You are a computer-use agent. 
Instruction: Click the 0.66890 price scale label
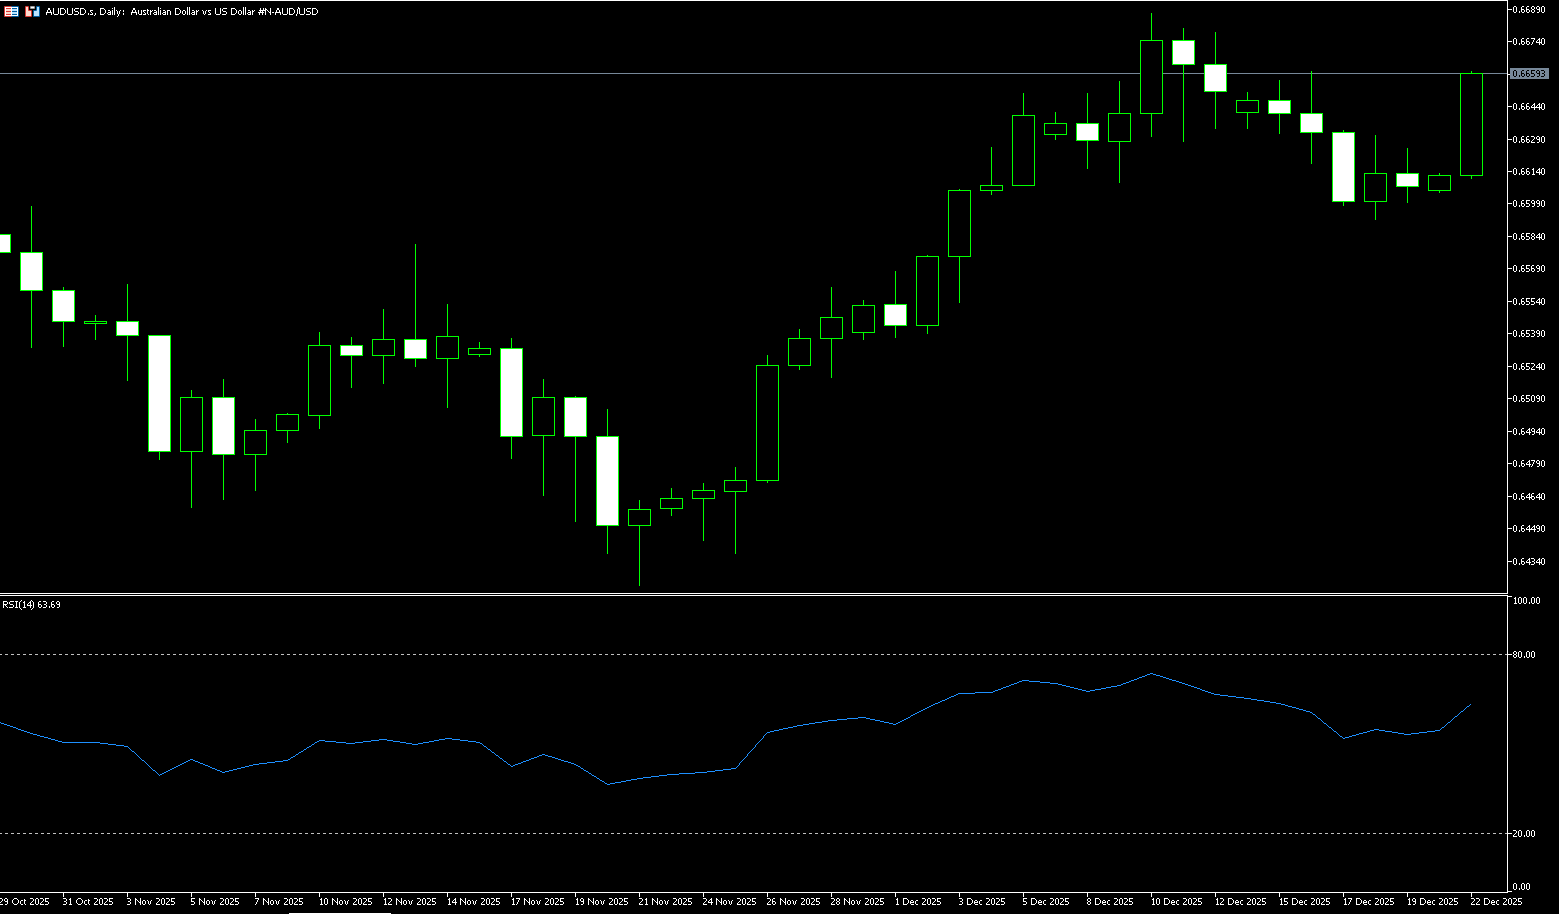click(1528, 9)
